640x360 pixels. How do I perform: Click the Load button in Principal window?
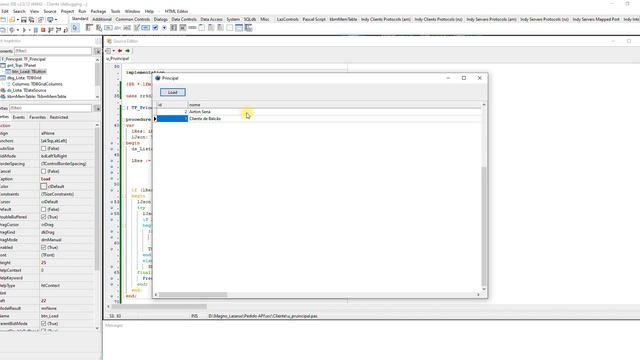pyautogui.click(x=173, y=92)
